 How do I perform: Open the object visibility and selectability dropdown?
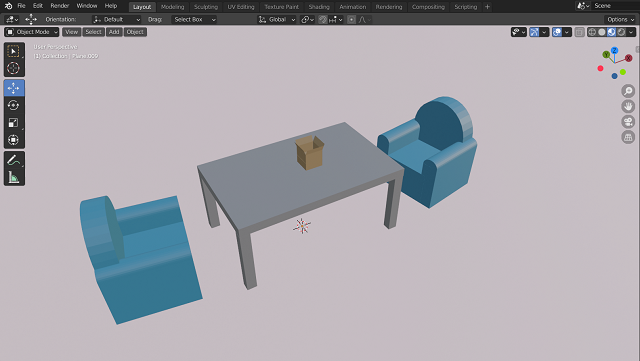point(519,32)
